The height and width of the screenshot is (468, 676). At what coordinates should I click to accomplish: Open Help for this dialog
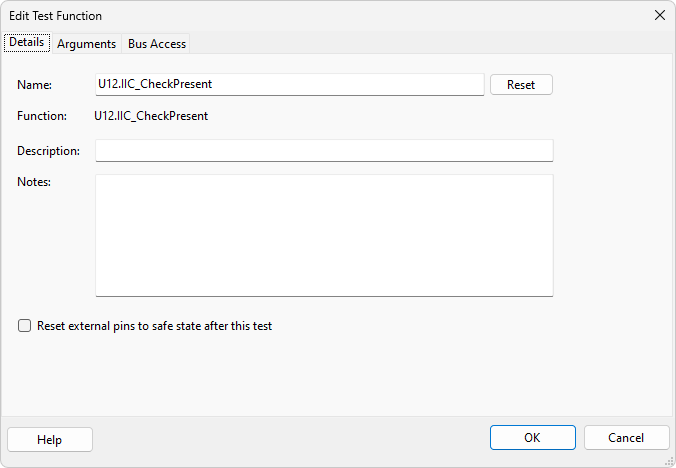pos(50,440)
